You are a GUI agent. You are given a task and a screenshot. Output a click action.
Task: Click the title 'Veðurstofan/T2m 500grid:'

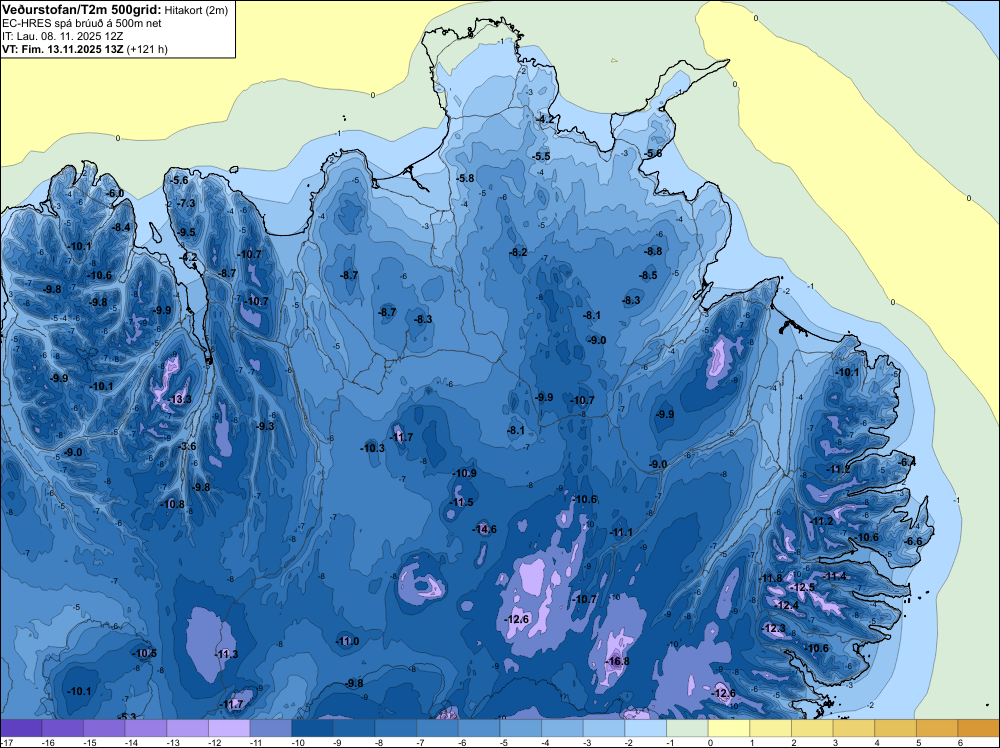pos(82,9)
